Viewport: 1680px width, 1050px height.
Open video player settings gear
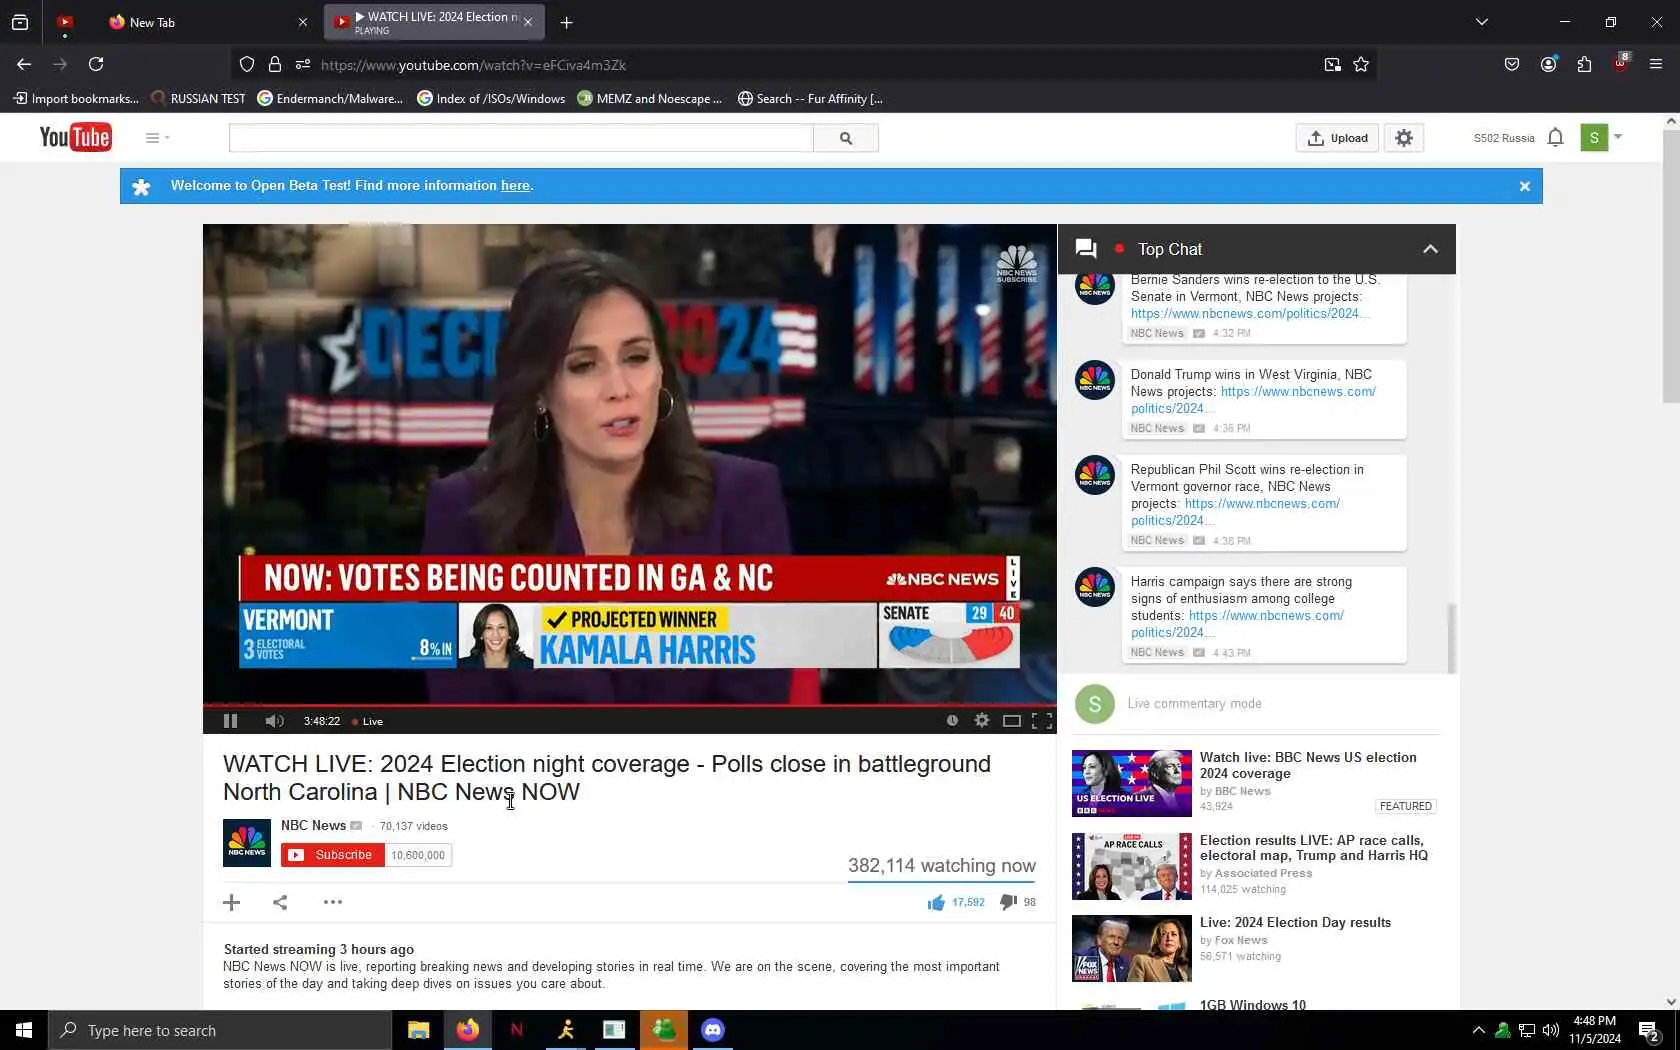[982, 721]
